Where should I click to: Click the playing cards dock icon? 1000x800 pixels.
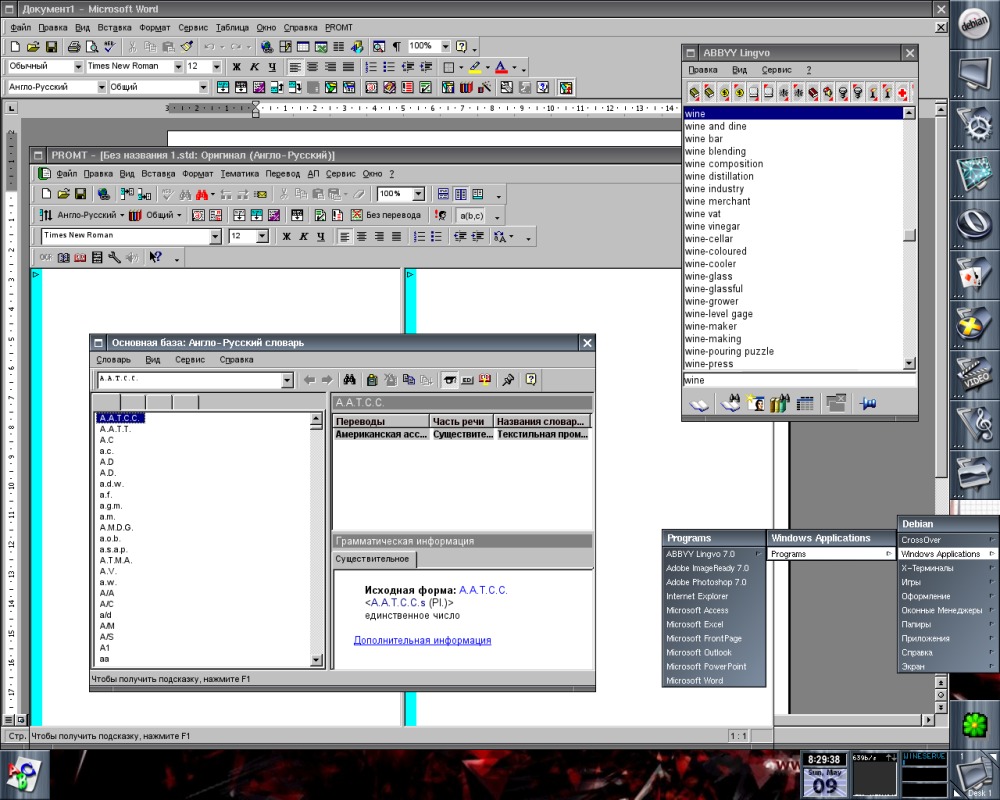click(974, 275)
